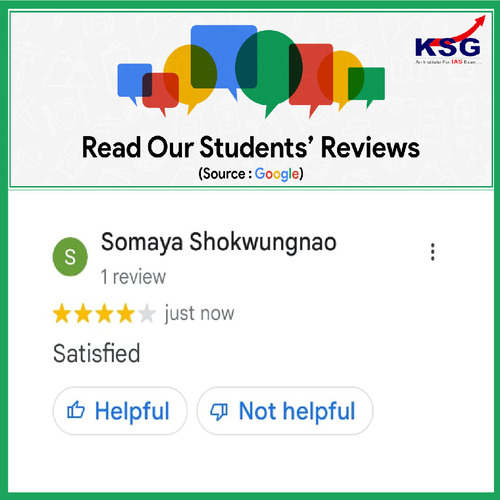This screenshot has height=500, width=500.
Task: Click the Helpful button
Action: click(x=120, y=411)
